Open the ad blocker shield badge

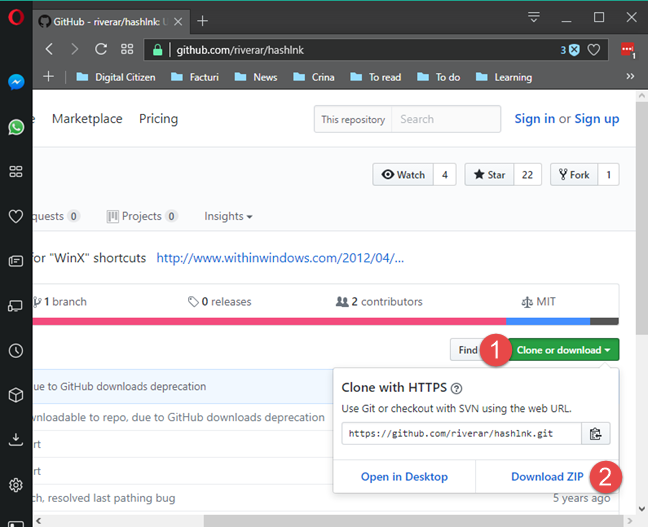(570, 50)
